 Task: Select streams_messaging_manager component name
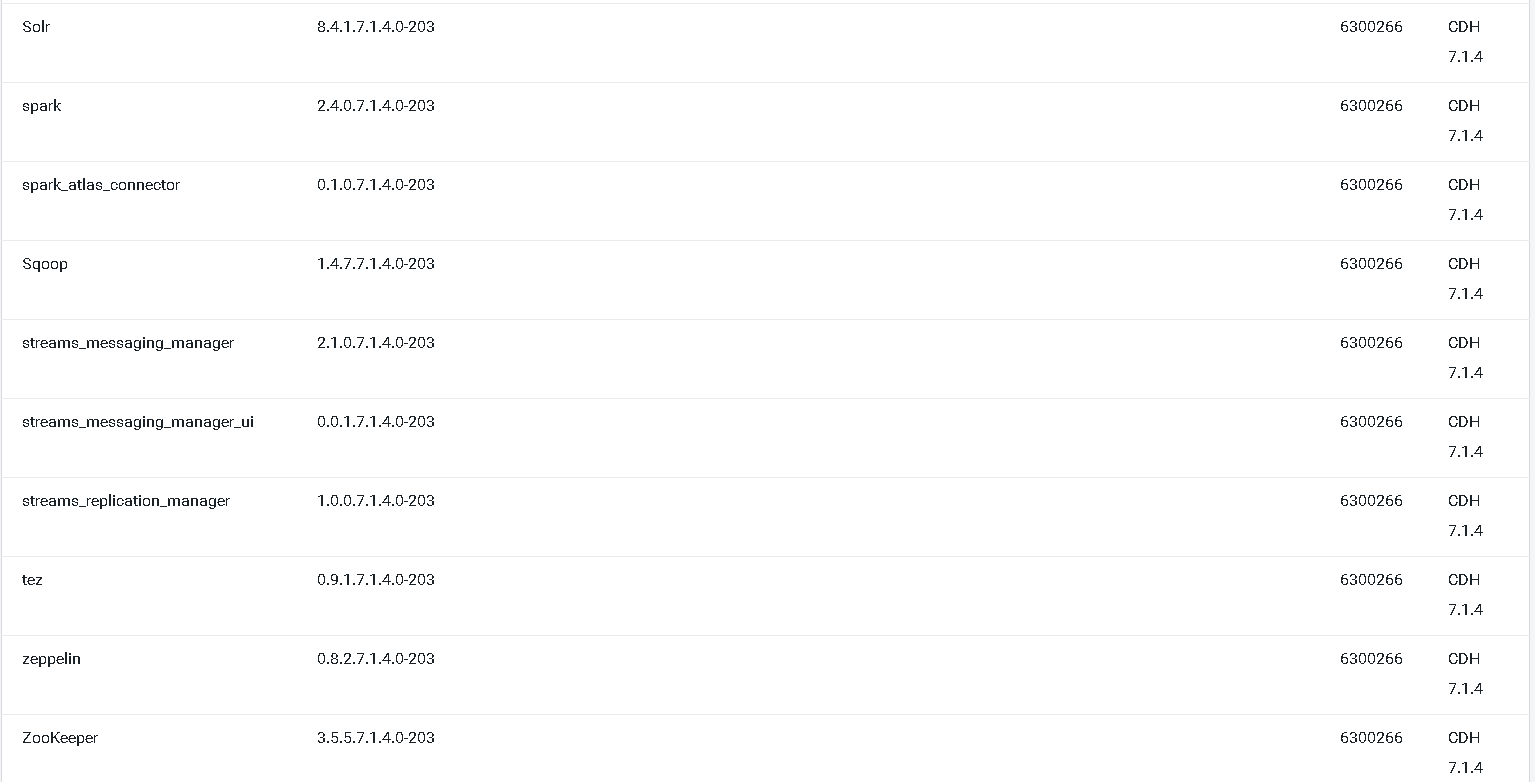tap(128, 343)
